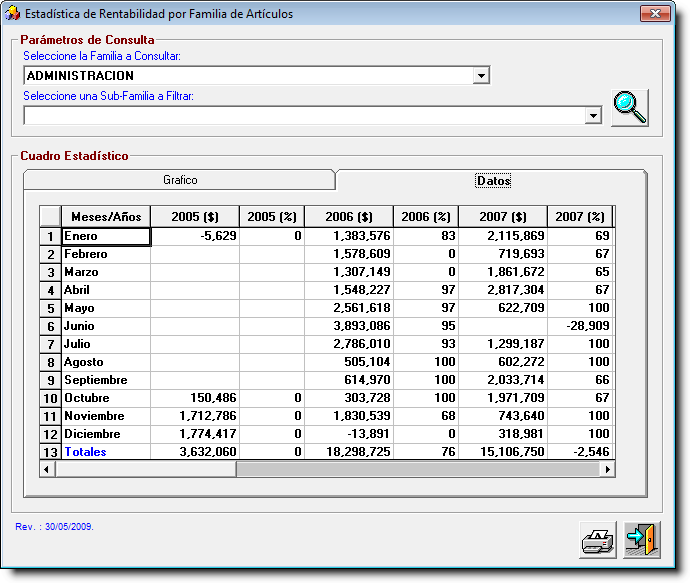Close the Estadística de Rentabilidad window

tap(655, 13)
